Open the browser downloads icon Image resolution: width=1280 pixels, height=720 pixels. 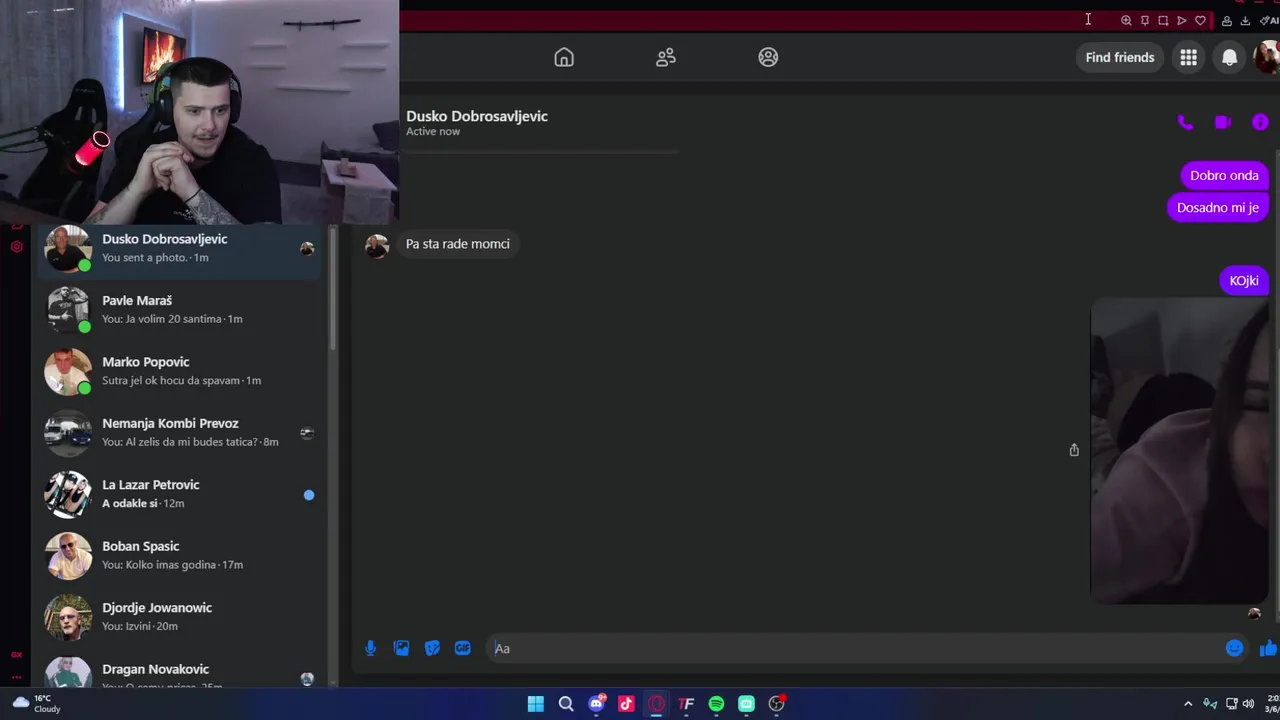point(1245,20)
